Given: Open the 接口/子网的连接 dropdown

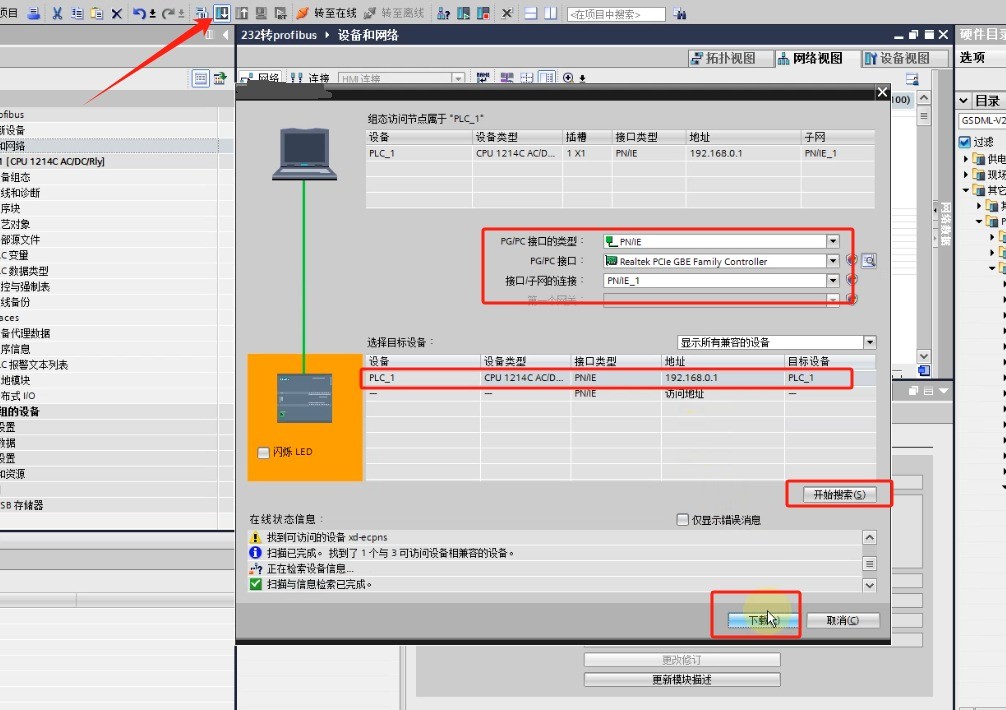Looking at the screenshot, I should [832, 280].
